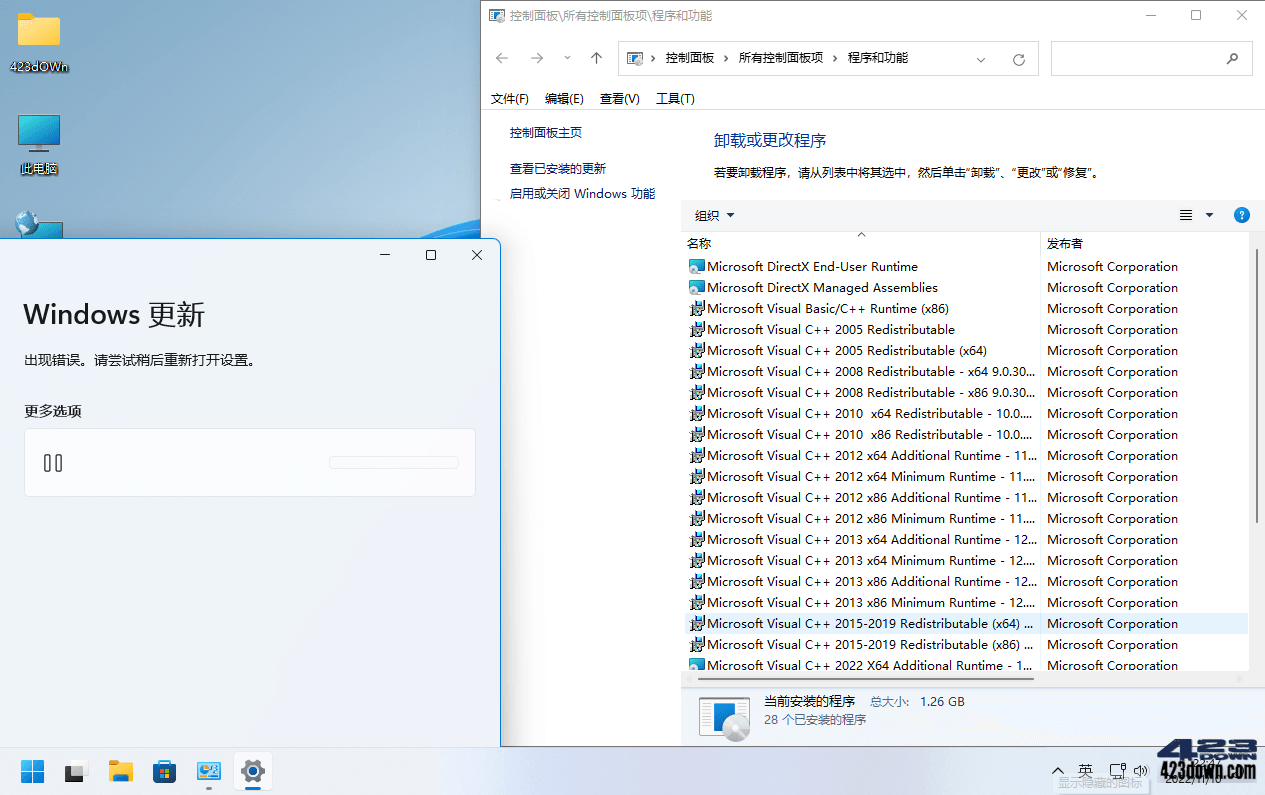Toggle the network icon in system tray
Screen dimensions: 1265x795
click(x=1117, y=771)
